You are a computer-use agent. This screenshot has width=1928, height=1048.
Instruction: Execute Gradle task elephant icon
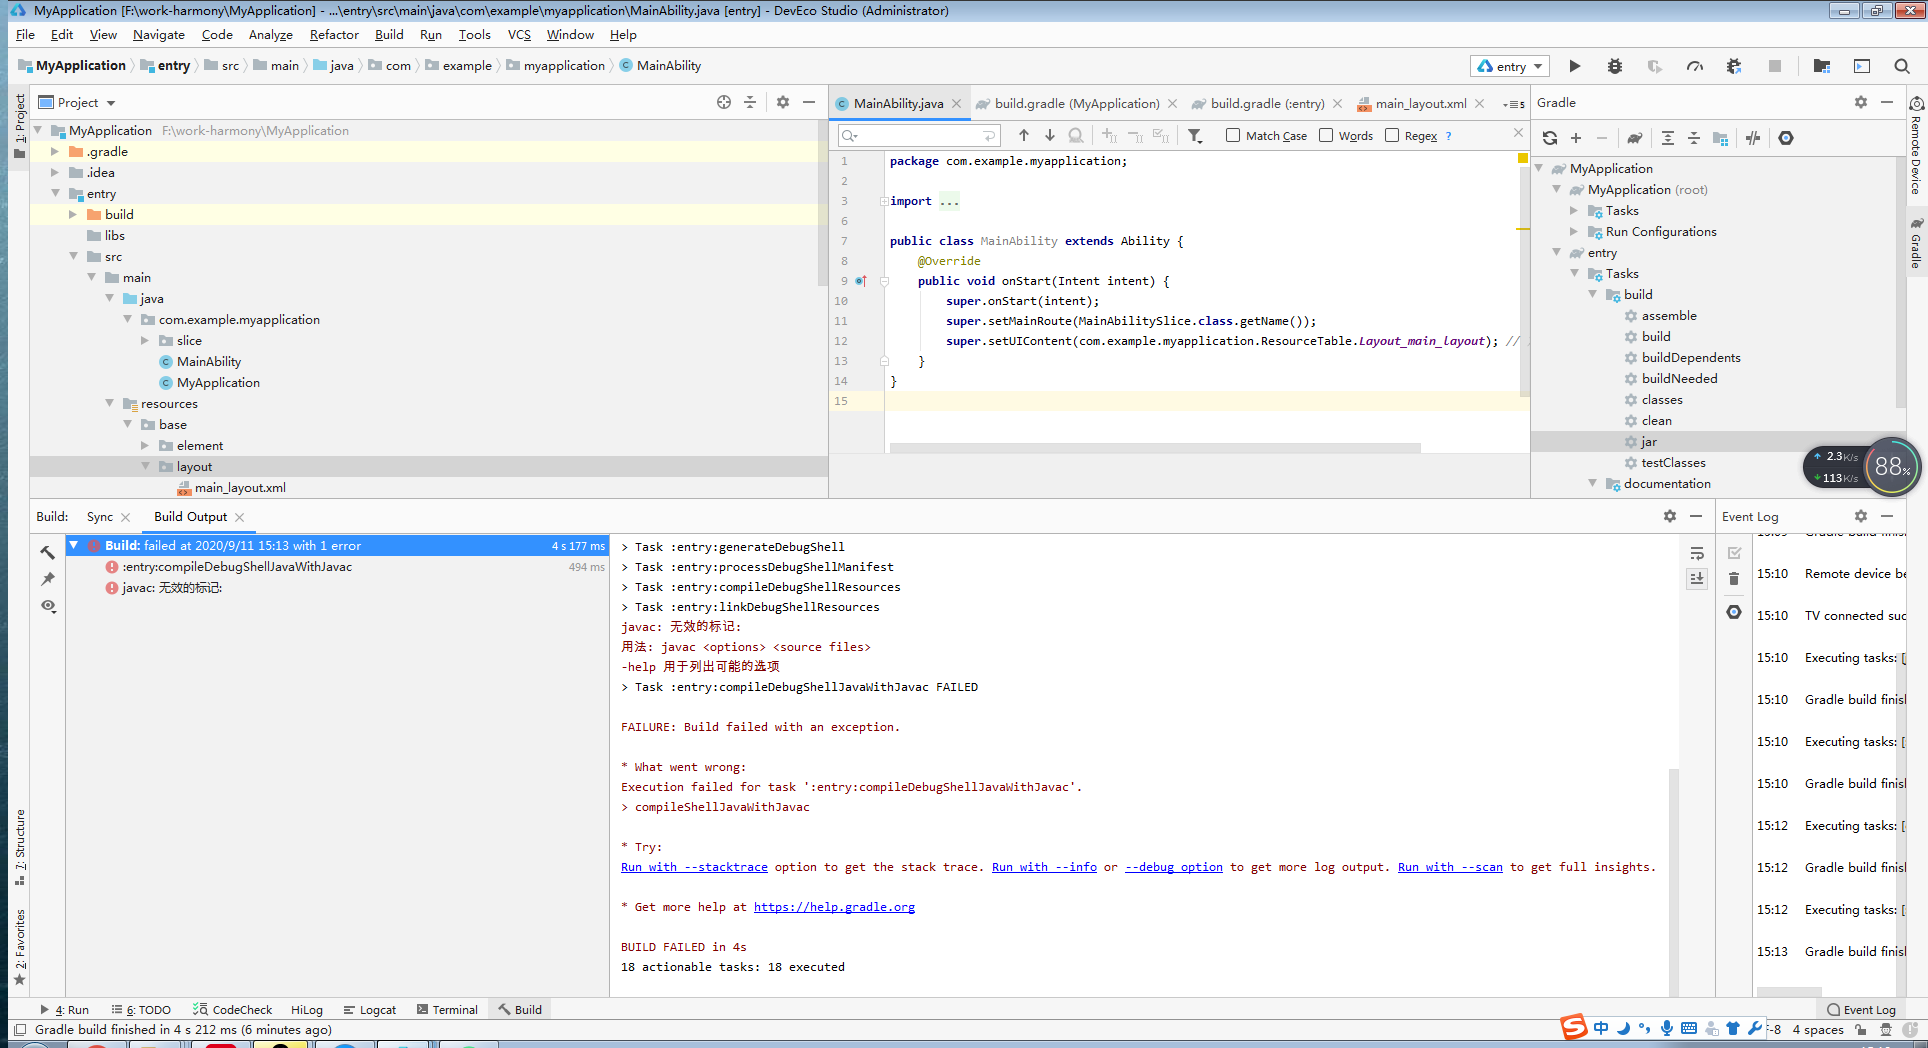tap(1634, 138)
